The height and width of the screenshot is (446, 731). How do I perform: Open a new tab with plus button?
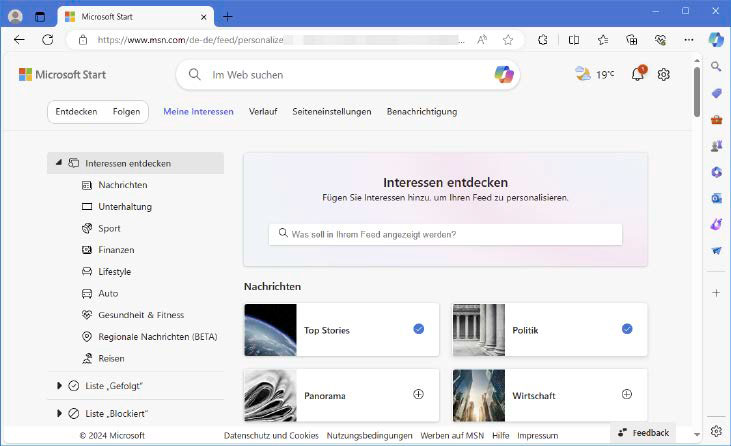[x=228, y=17]
